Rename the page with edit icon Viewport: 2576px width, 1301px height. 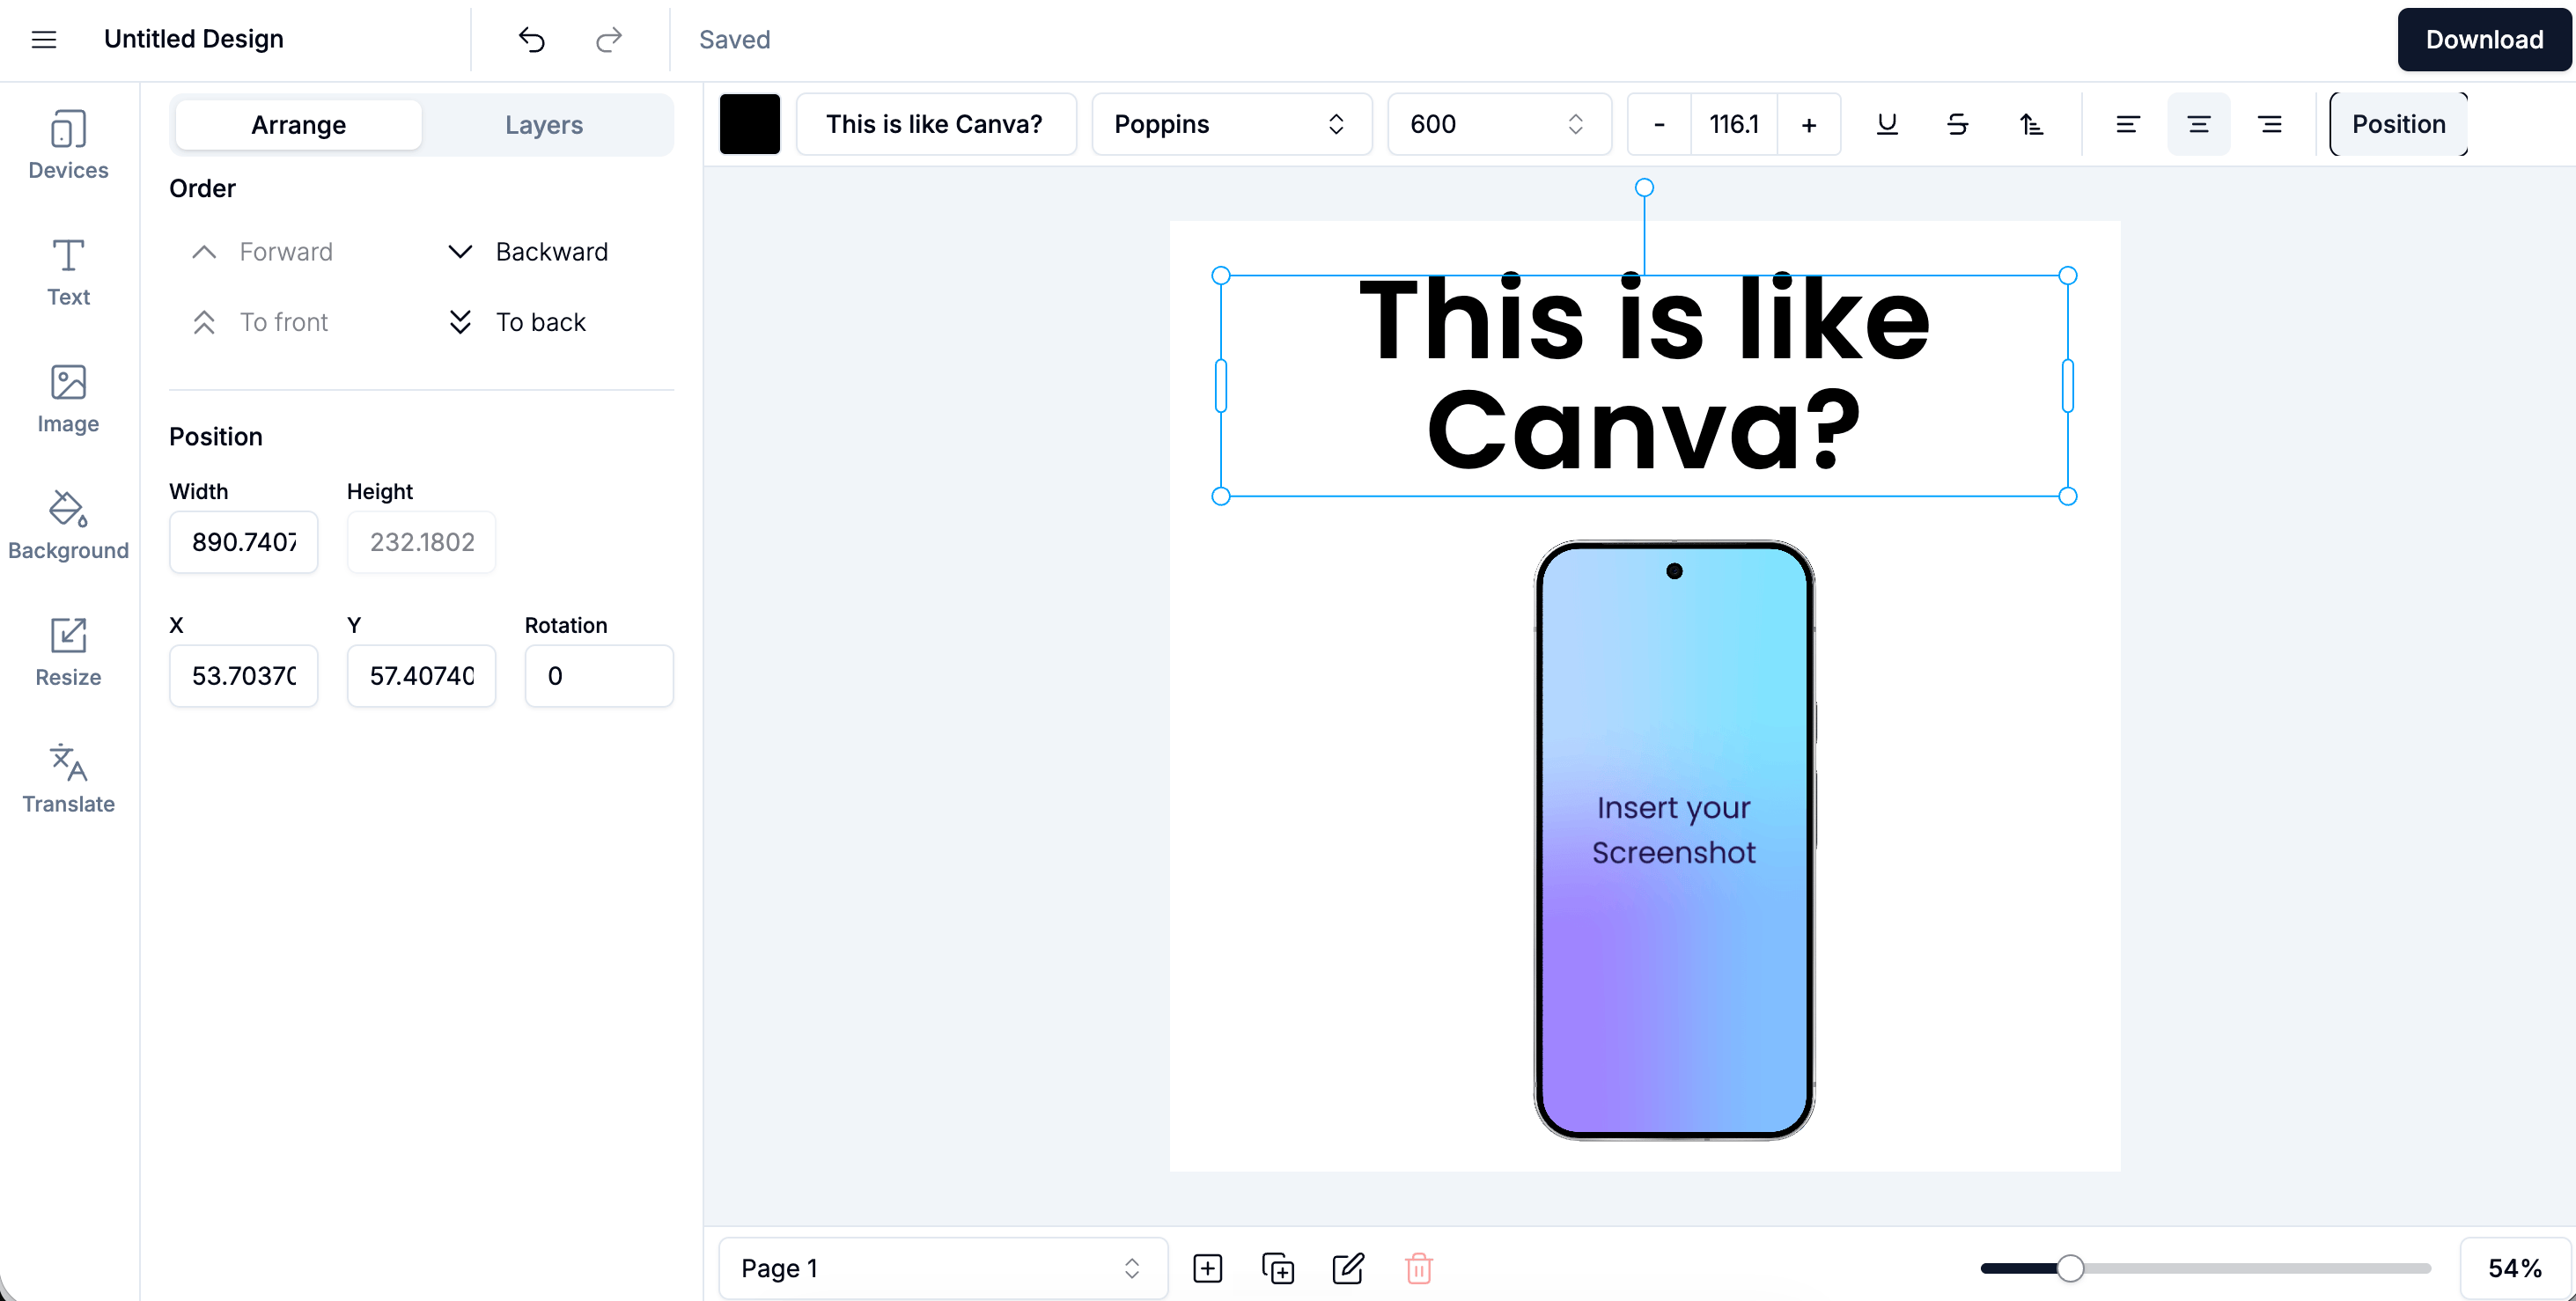(x=1348, y=1268)
